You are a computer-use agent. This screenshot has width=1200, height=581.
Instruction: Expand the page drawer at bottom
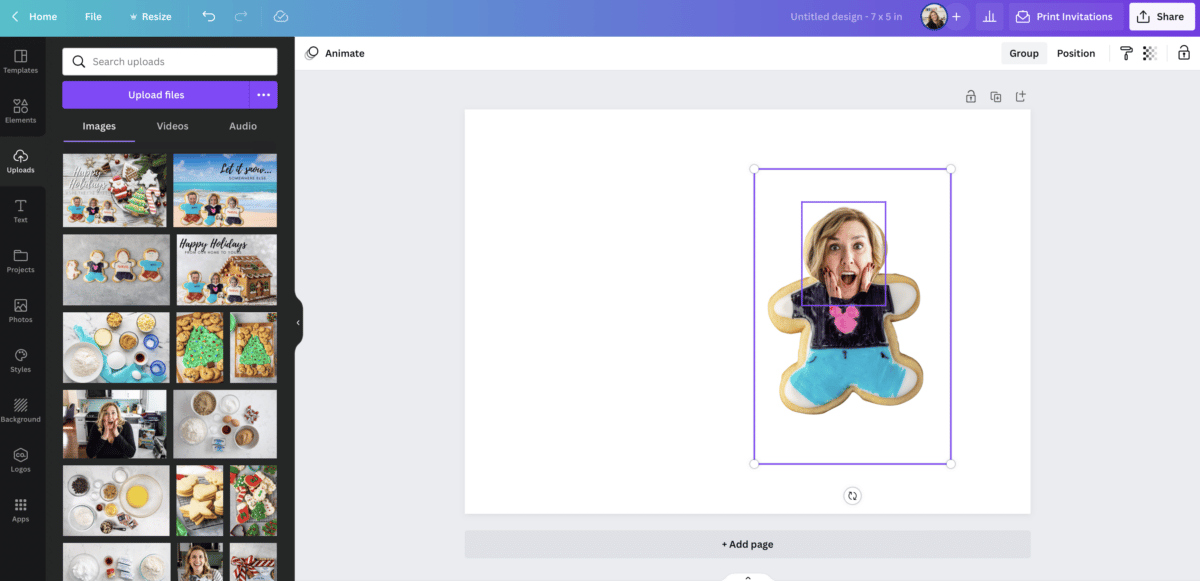coord(748,577)
